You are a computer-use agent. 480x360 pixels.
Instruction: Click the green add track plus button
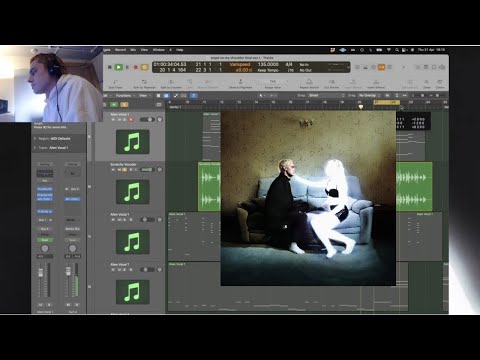[114, 105]
